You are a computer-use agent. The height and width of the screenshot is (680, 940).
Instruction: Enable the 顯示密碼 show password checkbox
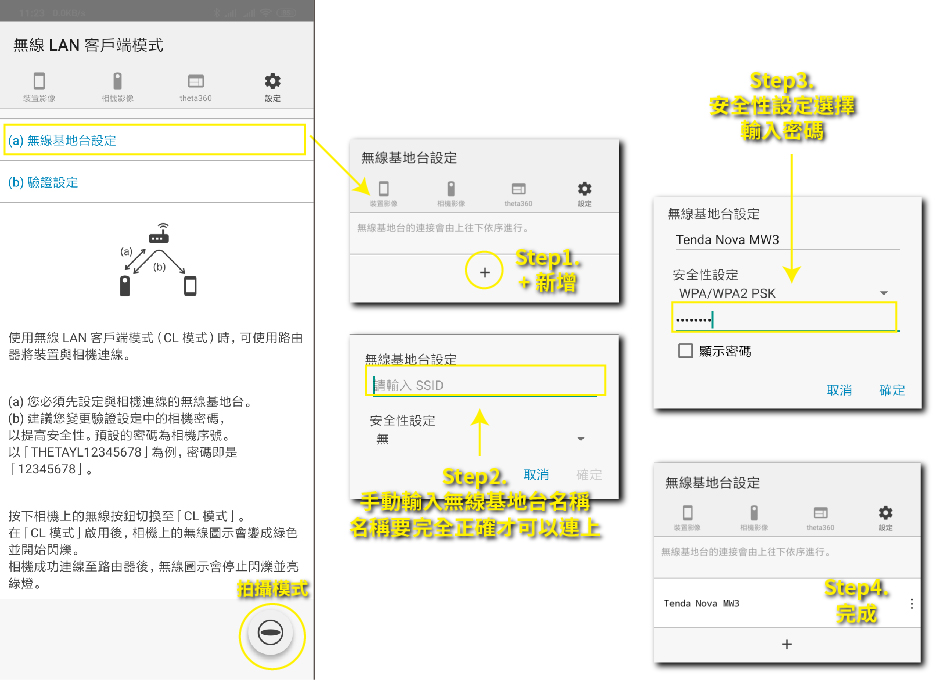686,351
